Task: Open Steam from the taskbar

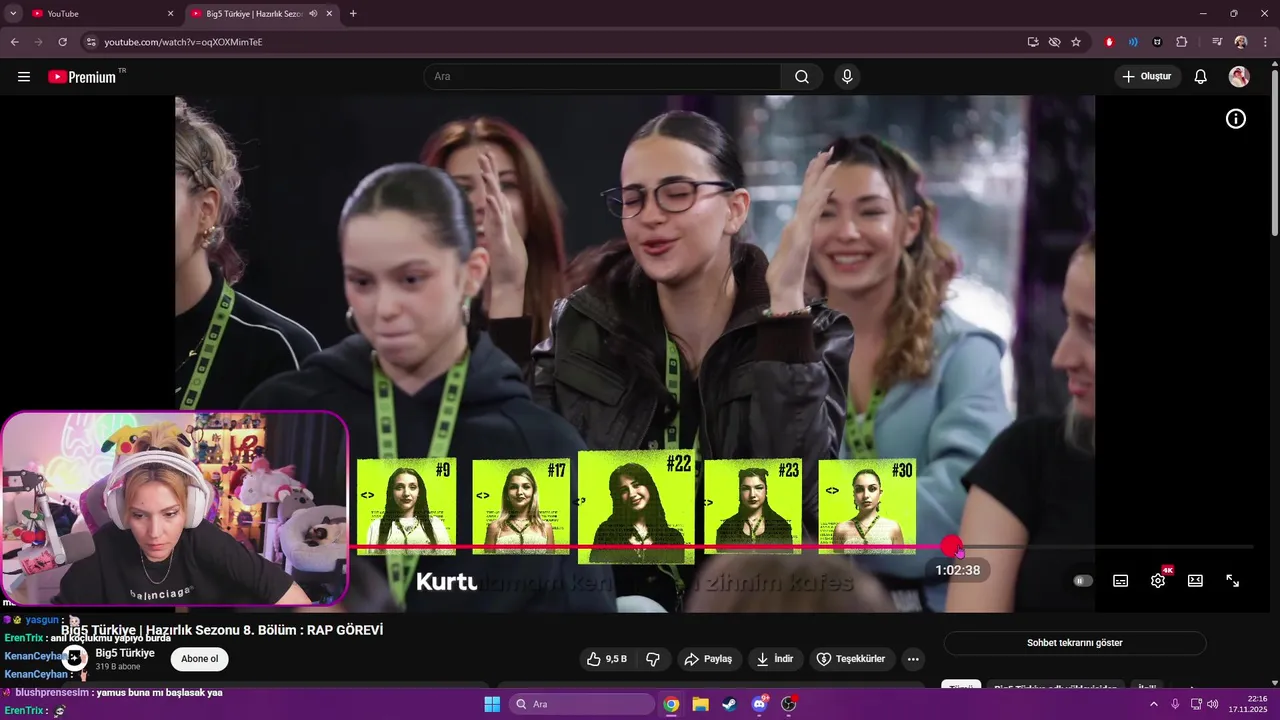Action: point(729,704)
